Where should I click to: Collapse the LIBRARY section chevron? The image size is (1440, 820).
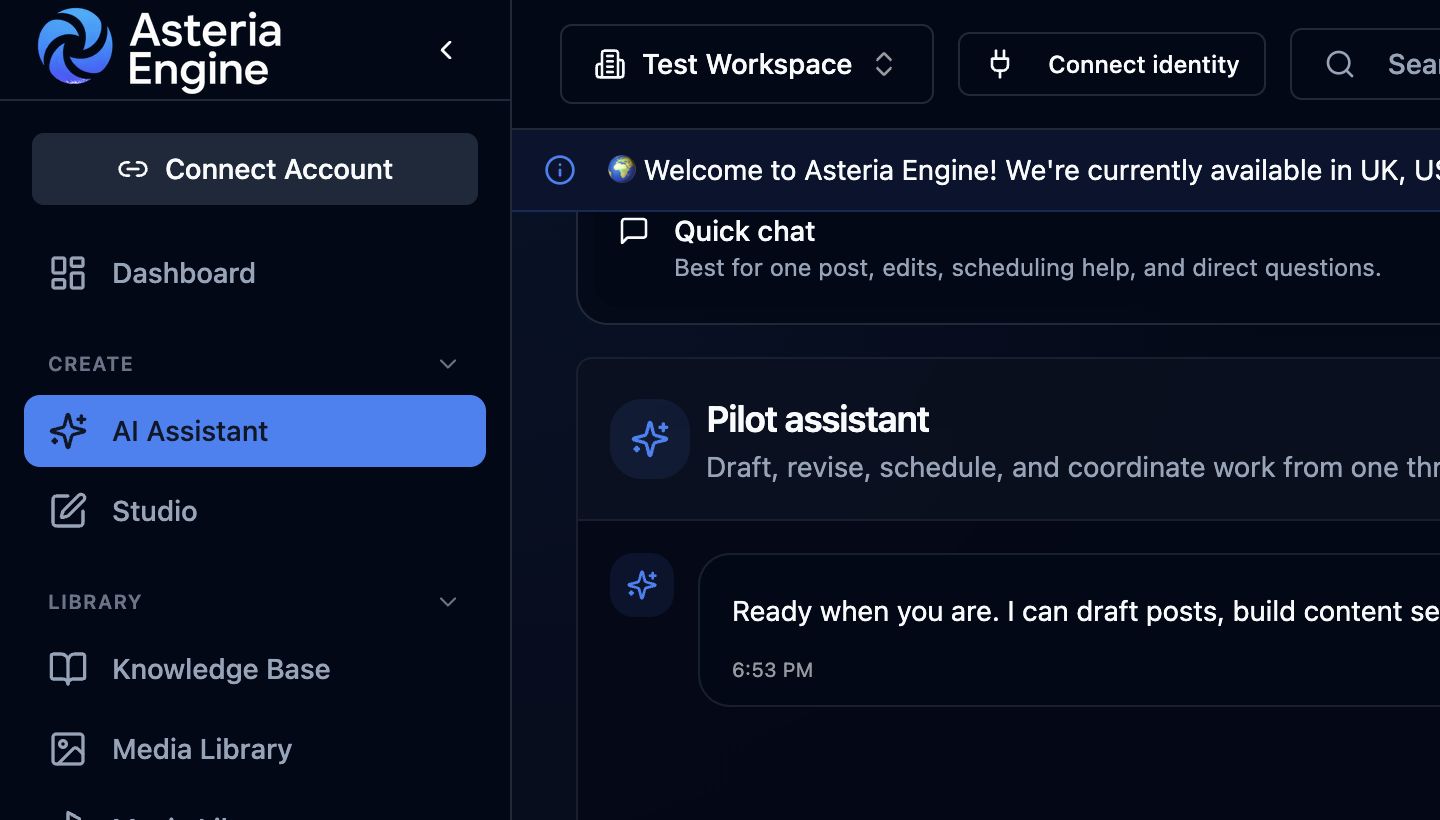click(448, 602)
